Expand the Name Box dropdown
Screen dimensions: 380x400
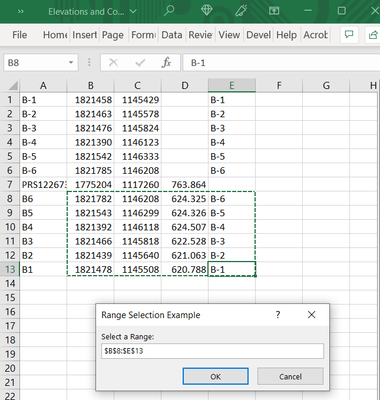pyautogui.click(x=71, y=62)
